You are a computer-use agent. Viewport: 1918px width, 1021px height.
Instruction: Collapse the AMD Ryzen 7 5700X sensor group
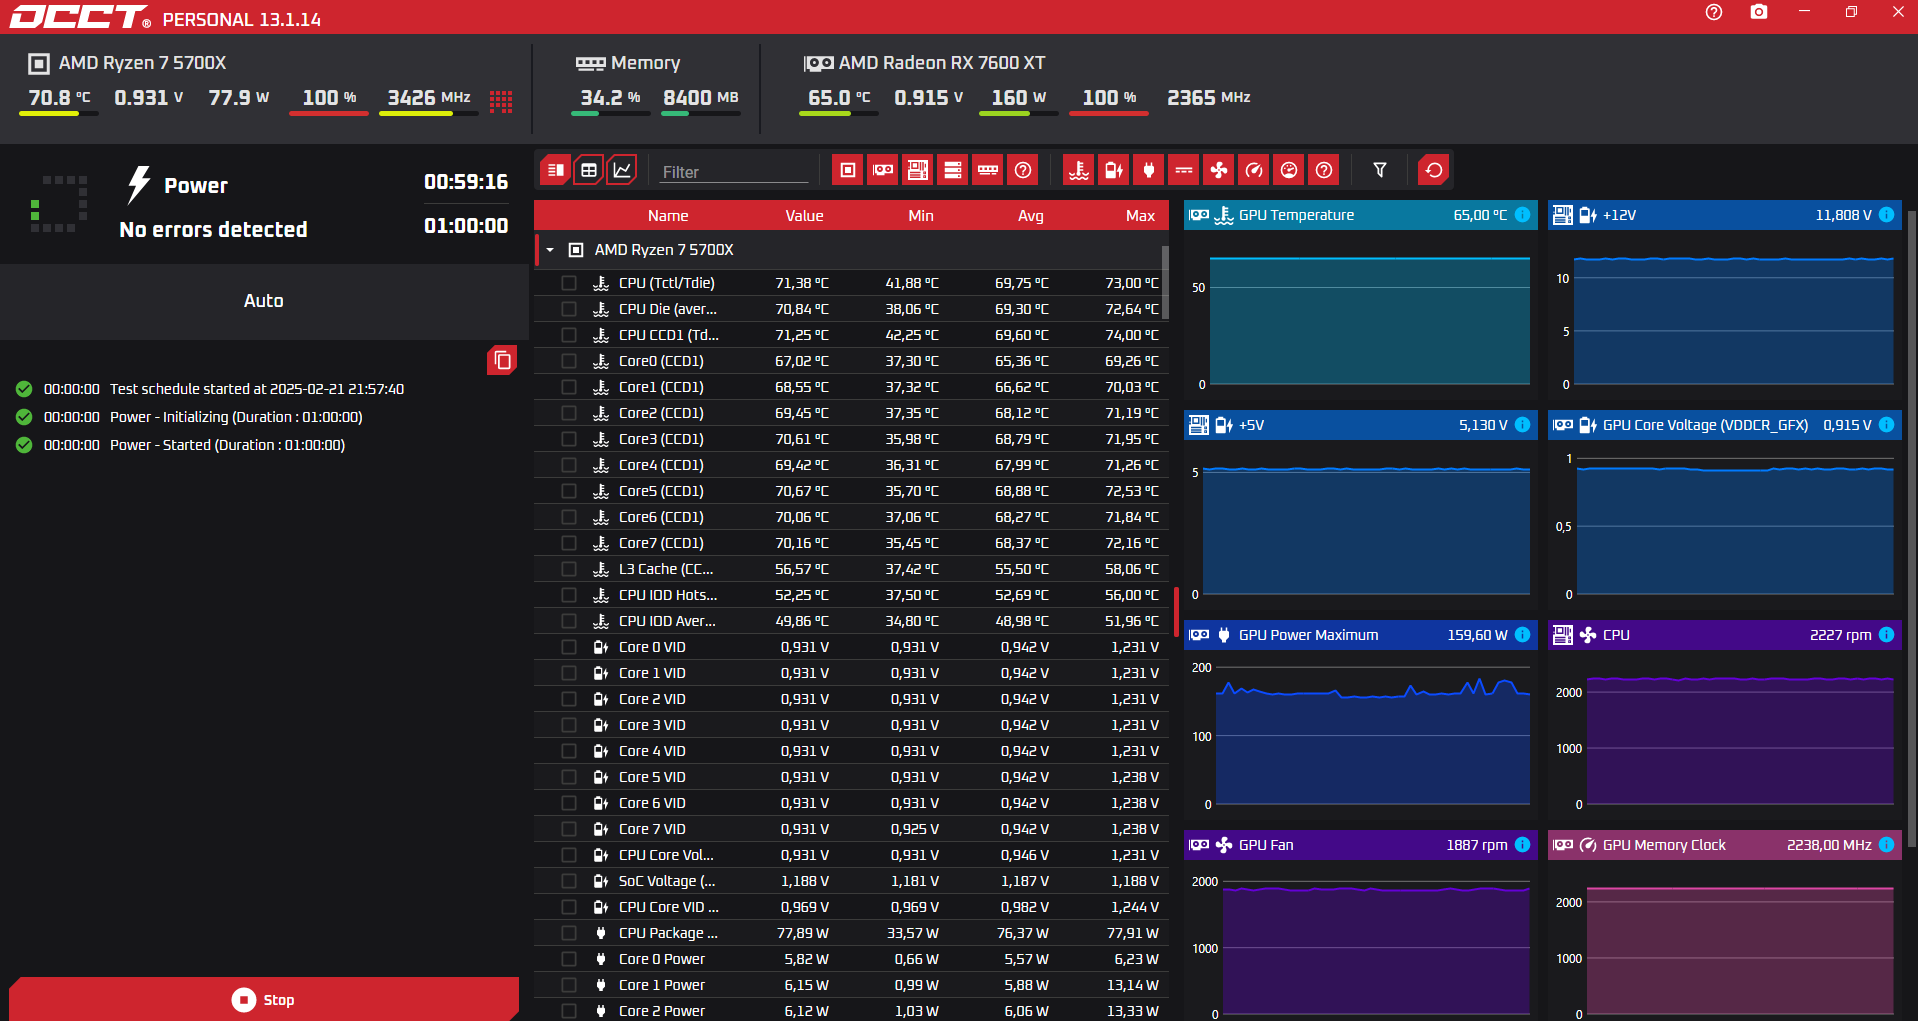tap(550, 250)
